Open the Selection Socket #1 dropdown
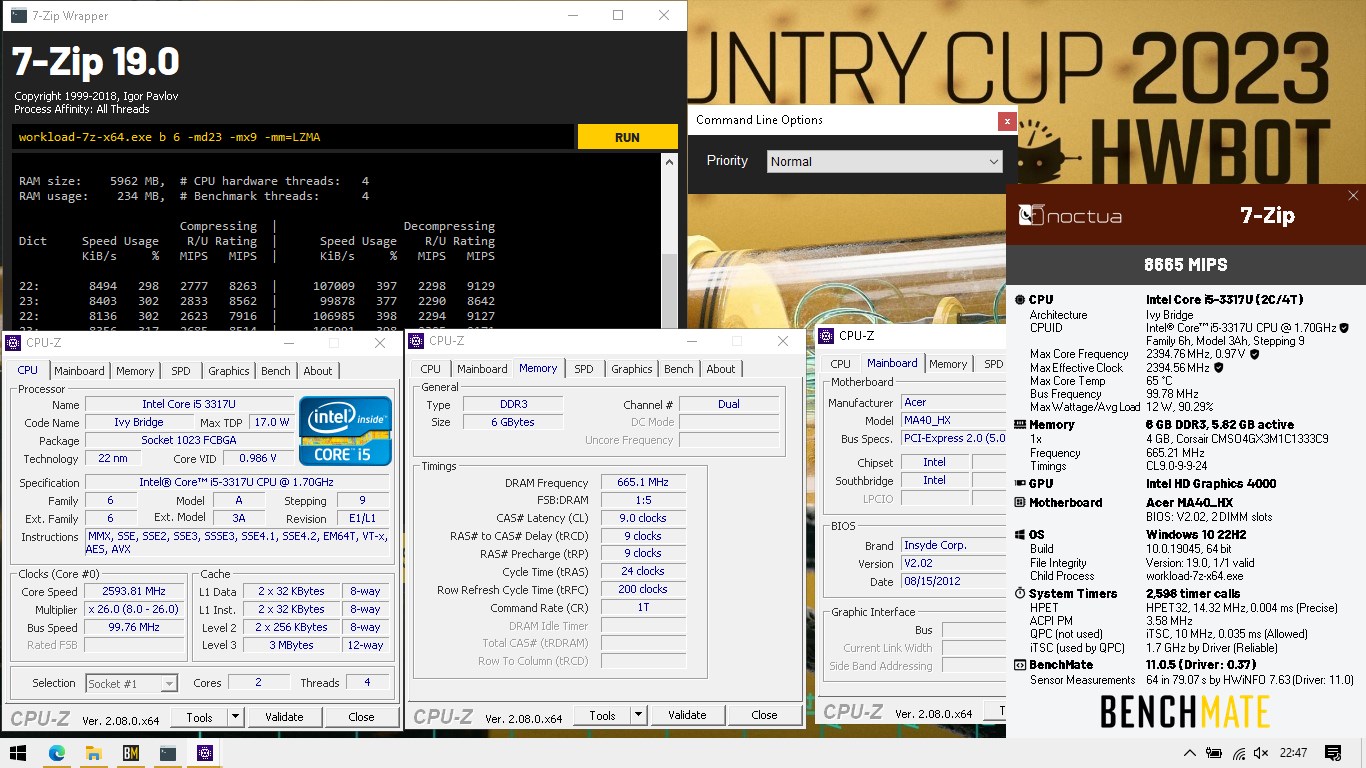The image size is (1366, 768). 131,683
